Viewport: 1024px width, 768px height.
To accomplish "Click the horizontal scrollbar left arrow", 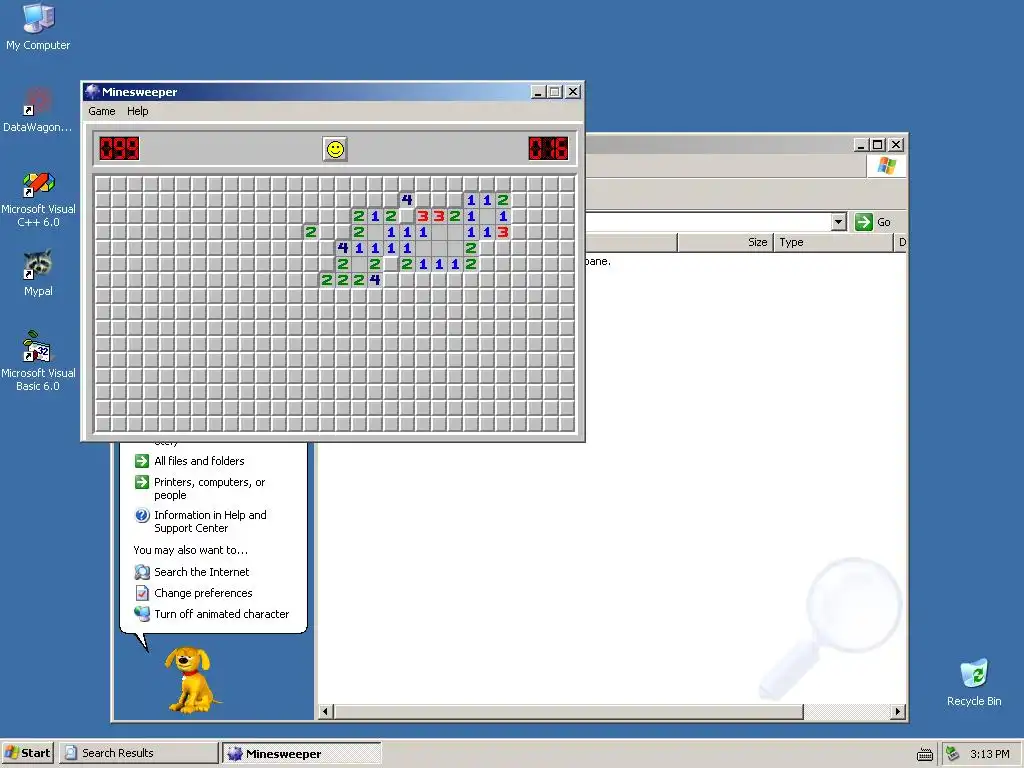I will (325, 712).
